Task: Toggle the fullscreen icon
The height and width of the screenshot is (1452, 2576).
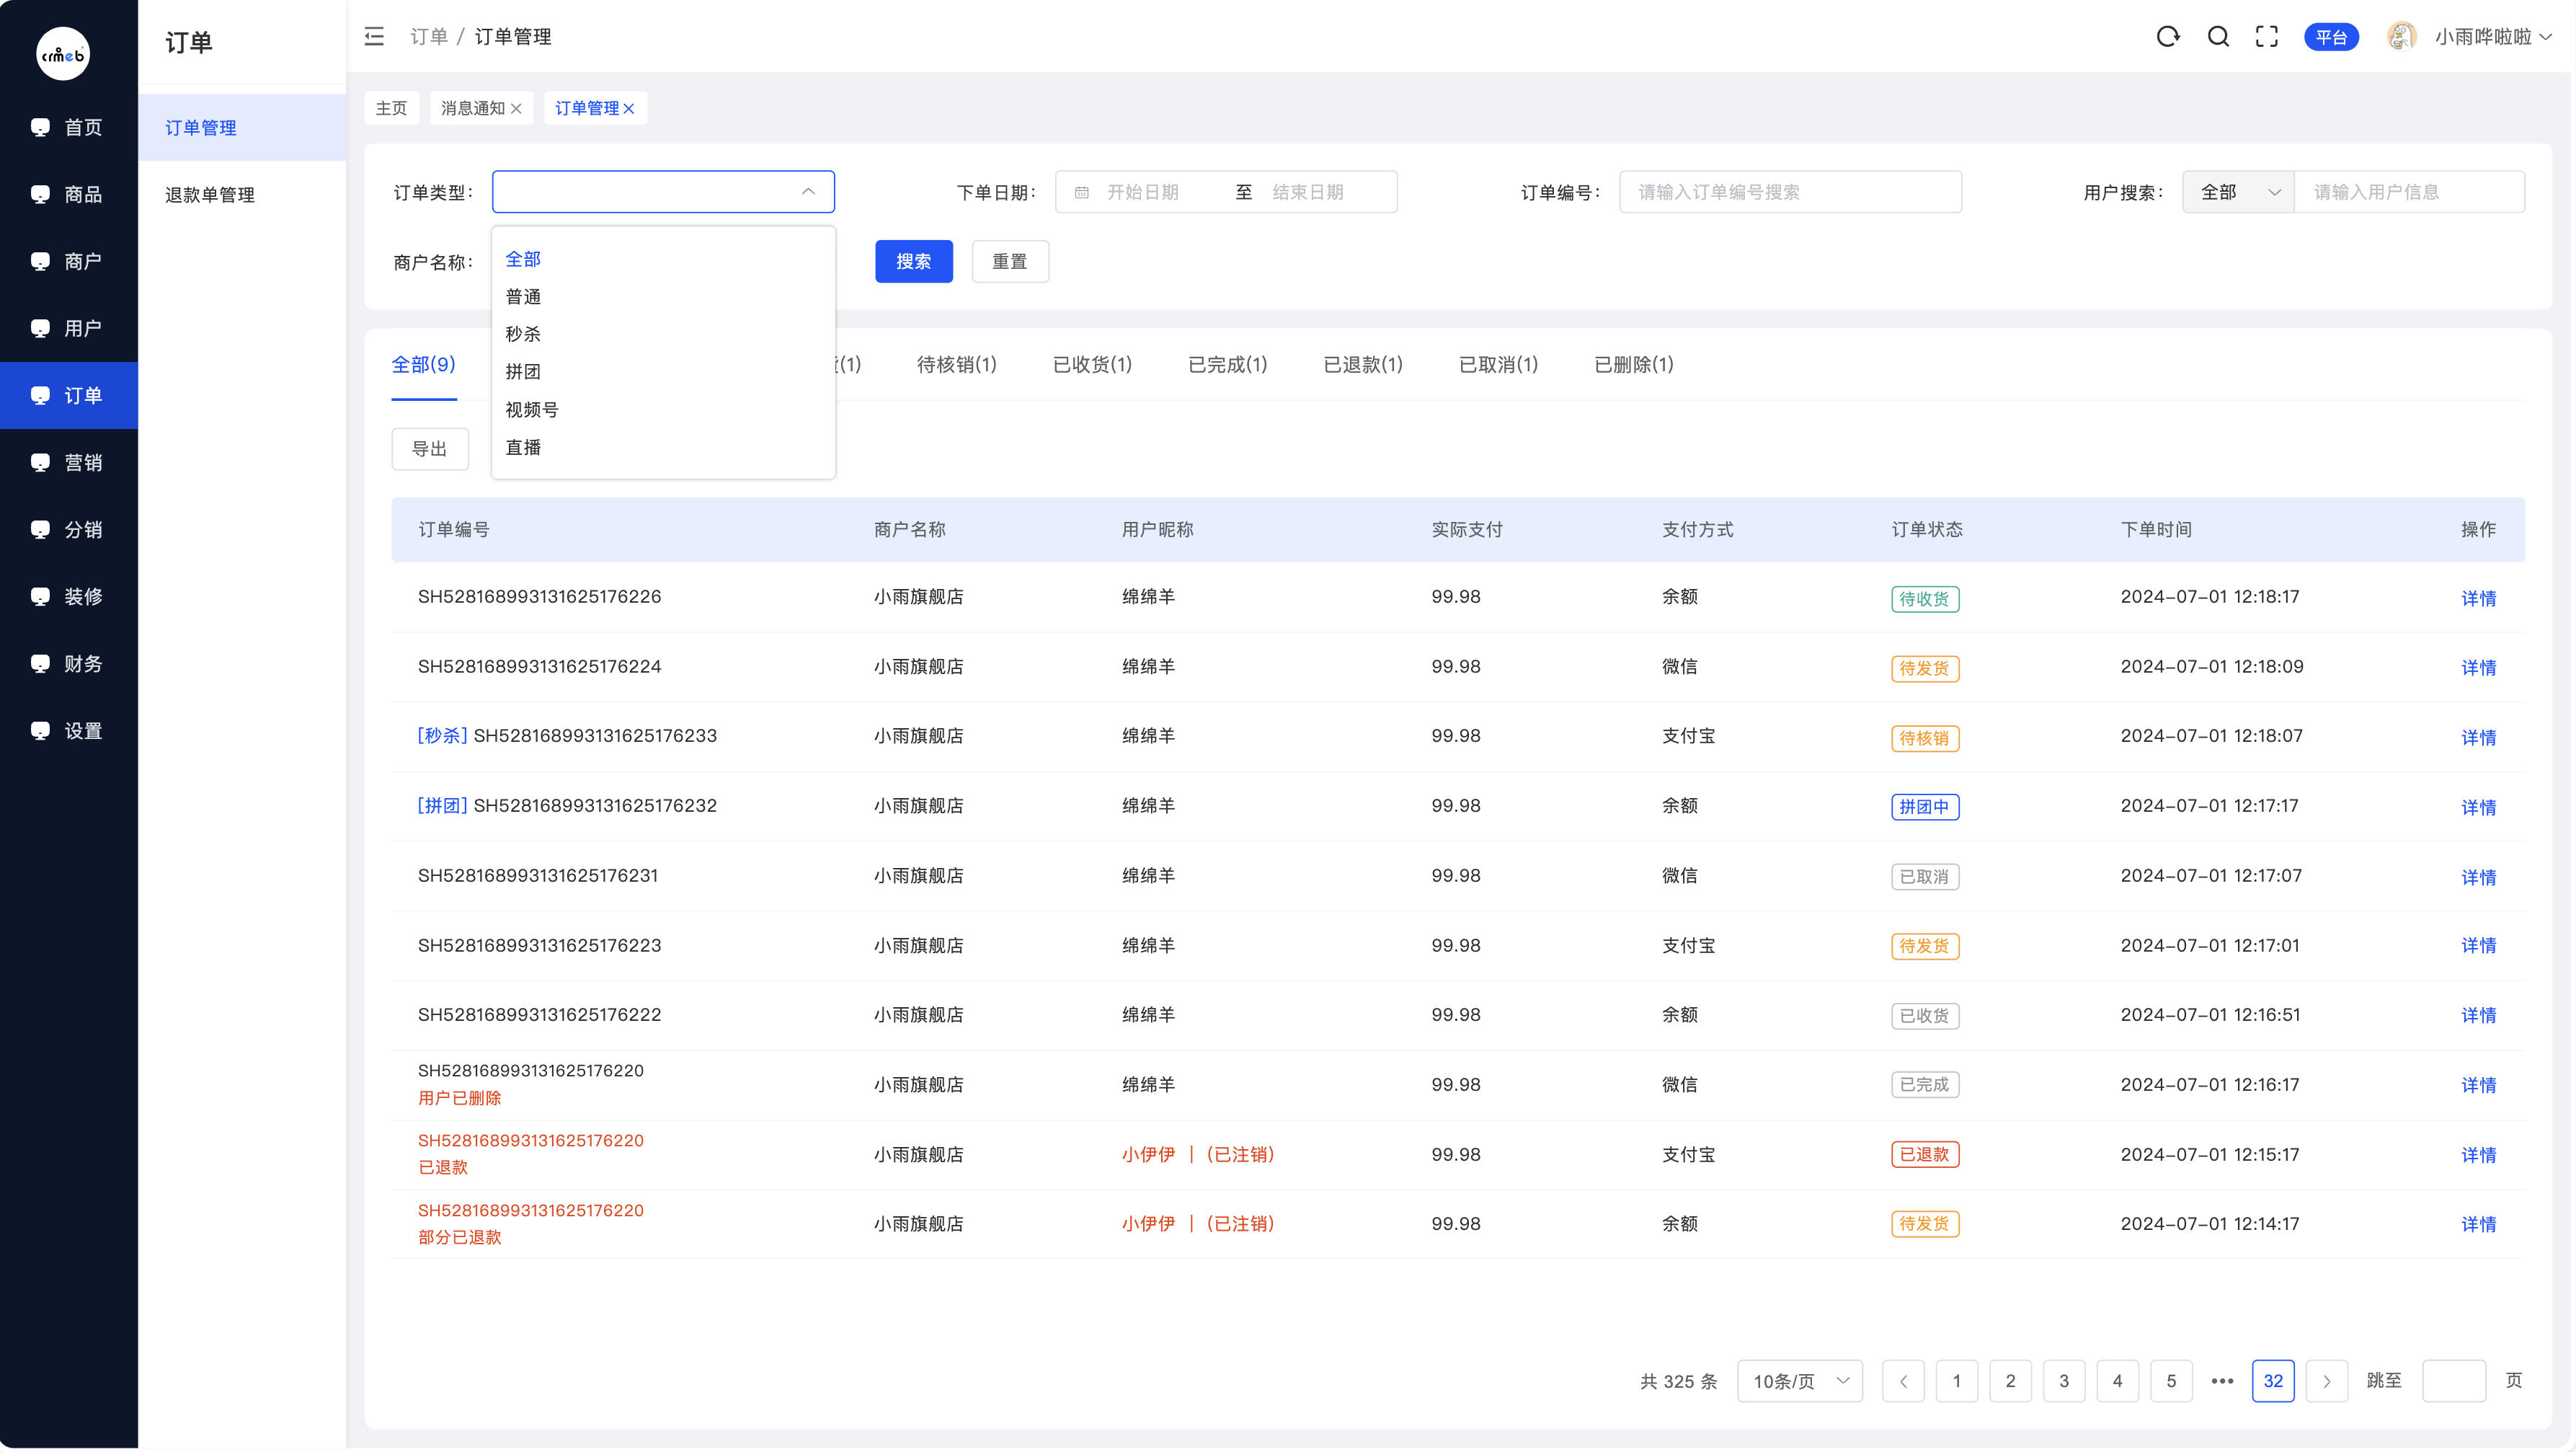Action: [x=2266, y=37]
